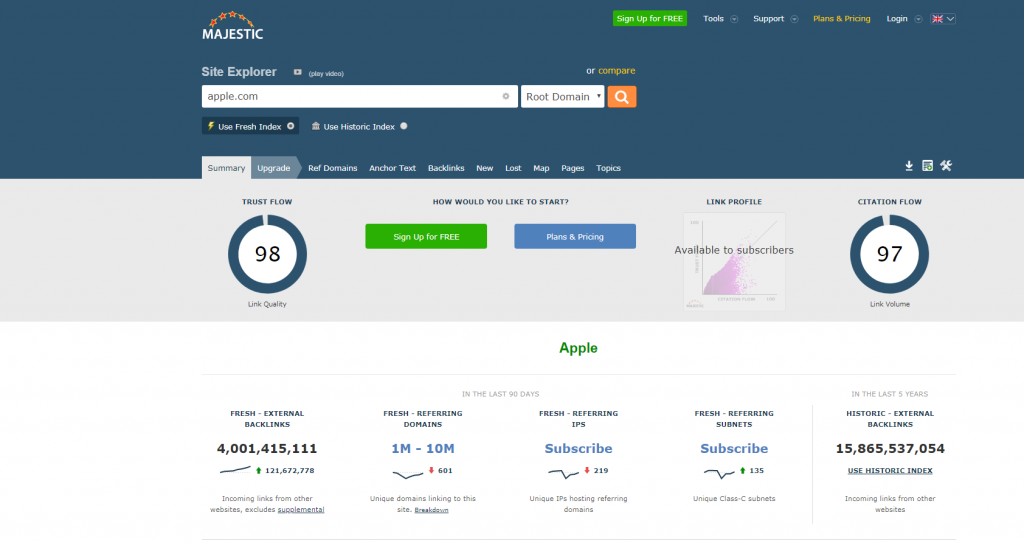Image resolution: width=1024 pixels, height=543 pixels.
Task: Expand the Support menu arrow
Action: [794, 19]
